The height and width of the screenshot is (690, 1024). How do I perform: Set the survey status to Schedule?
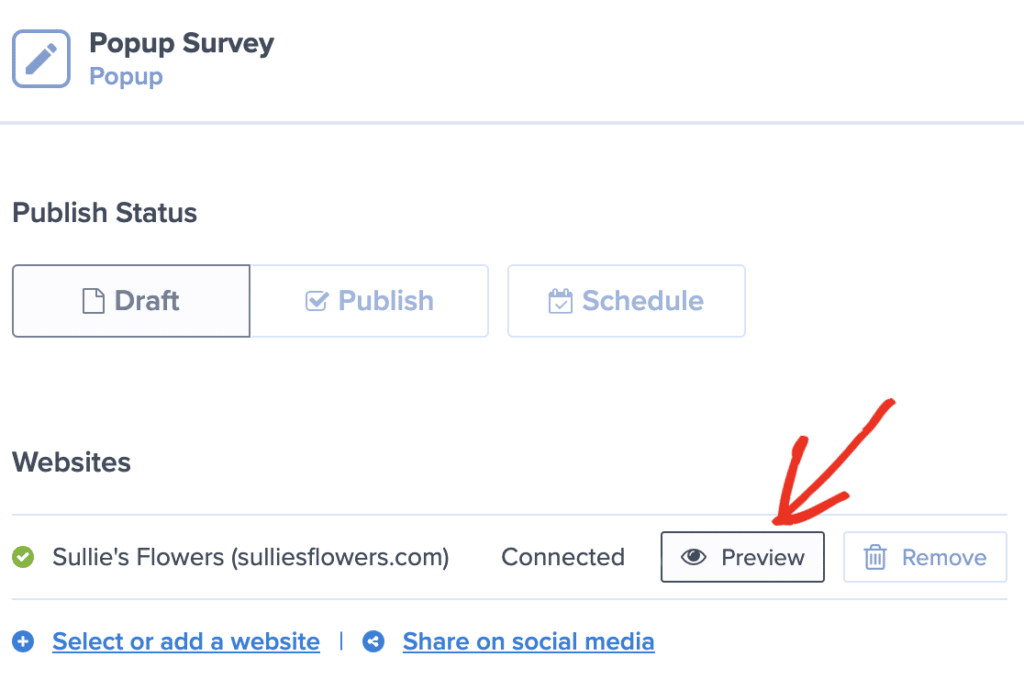click(626, 300)
